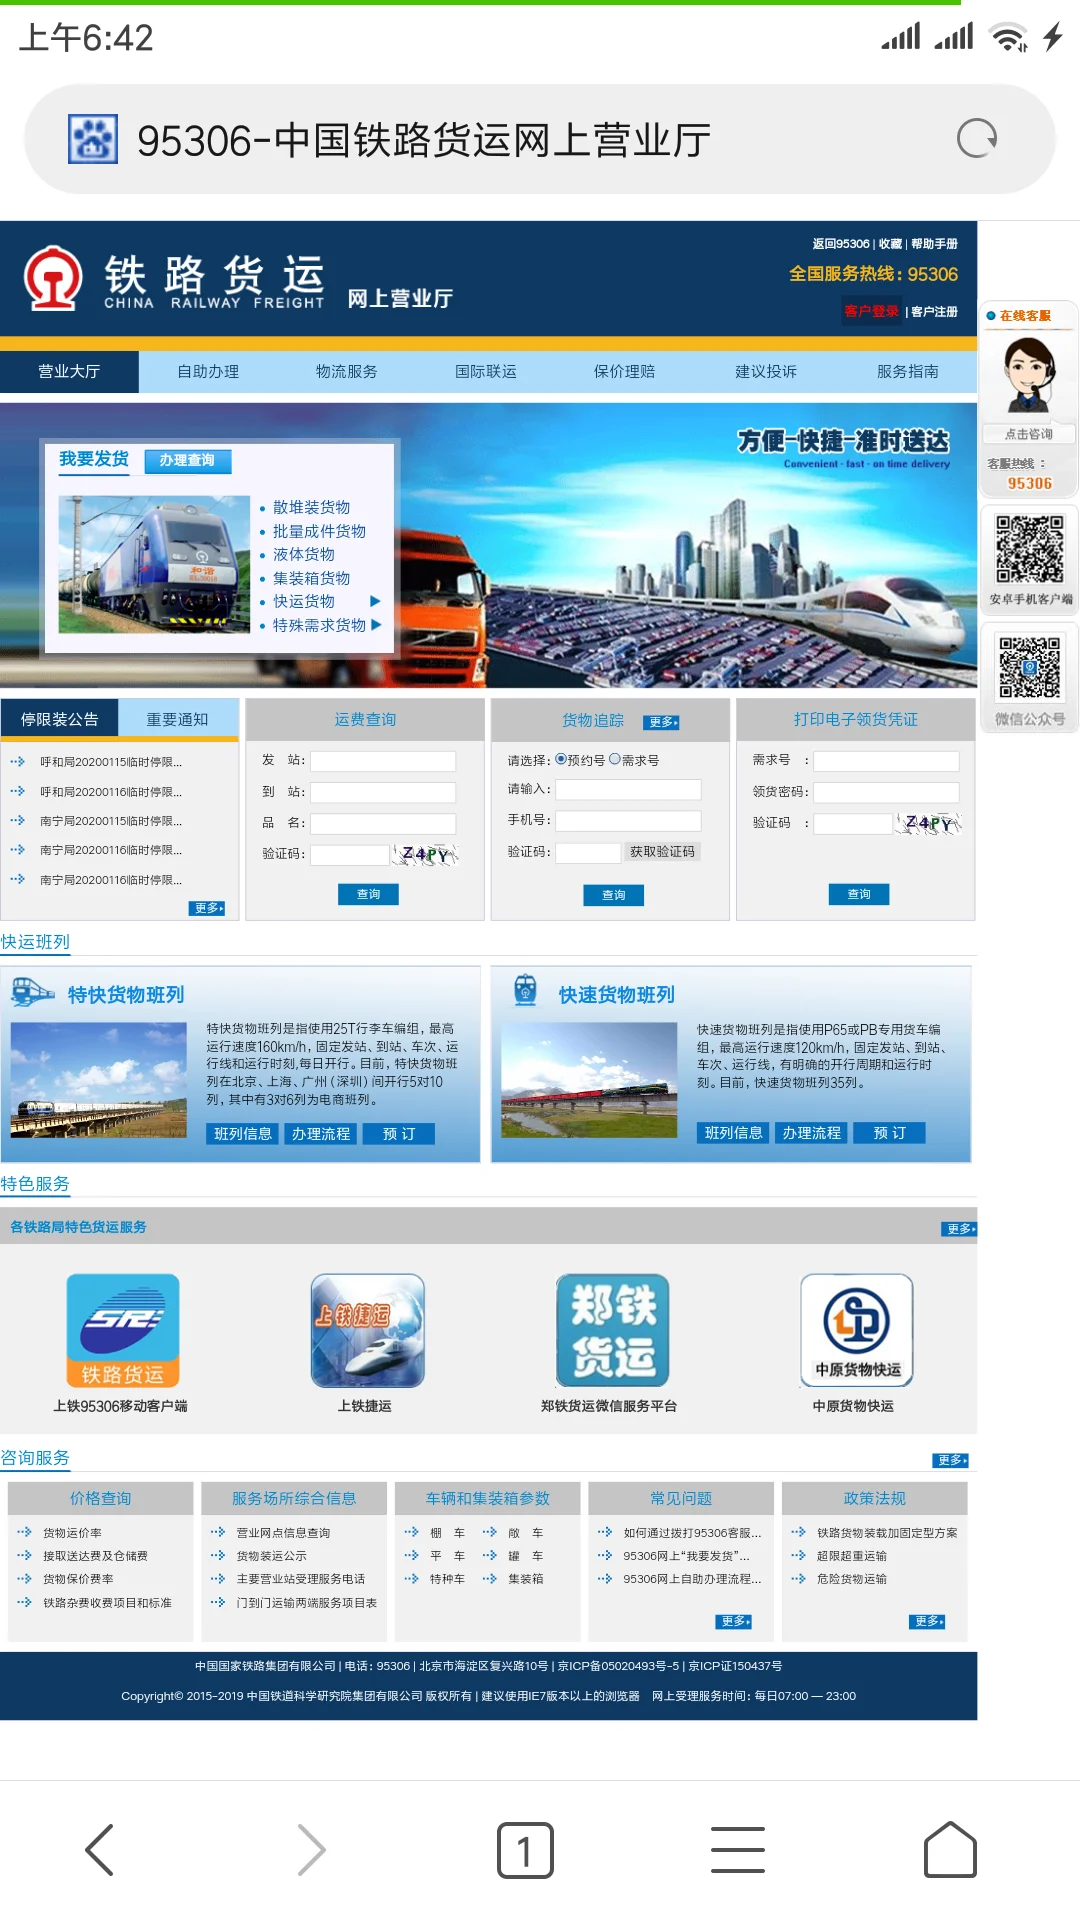Click 帮助手册 link
The height and width of the screenshot is (1920, 1080).
point(934,244)
